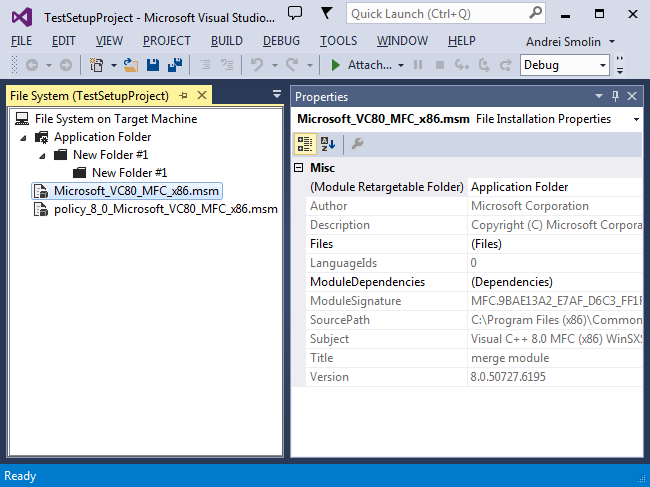Open the feedback speech bubble icon

pyautogui.click(x=295, y=13)
